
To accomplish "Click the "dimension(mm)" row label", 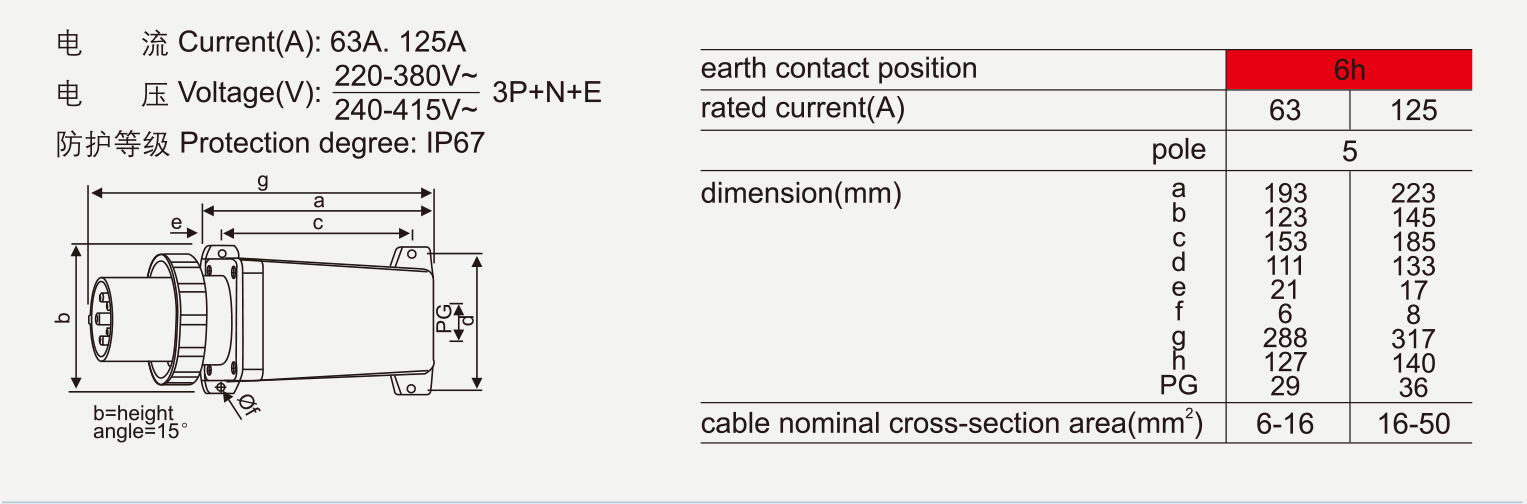I will (801, 193).
